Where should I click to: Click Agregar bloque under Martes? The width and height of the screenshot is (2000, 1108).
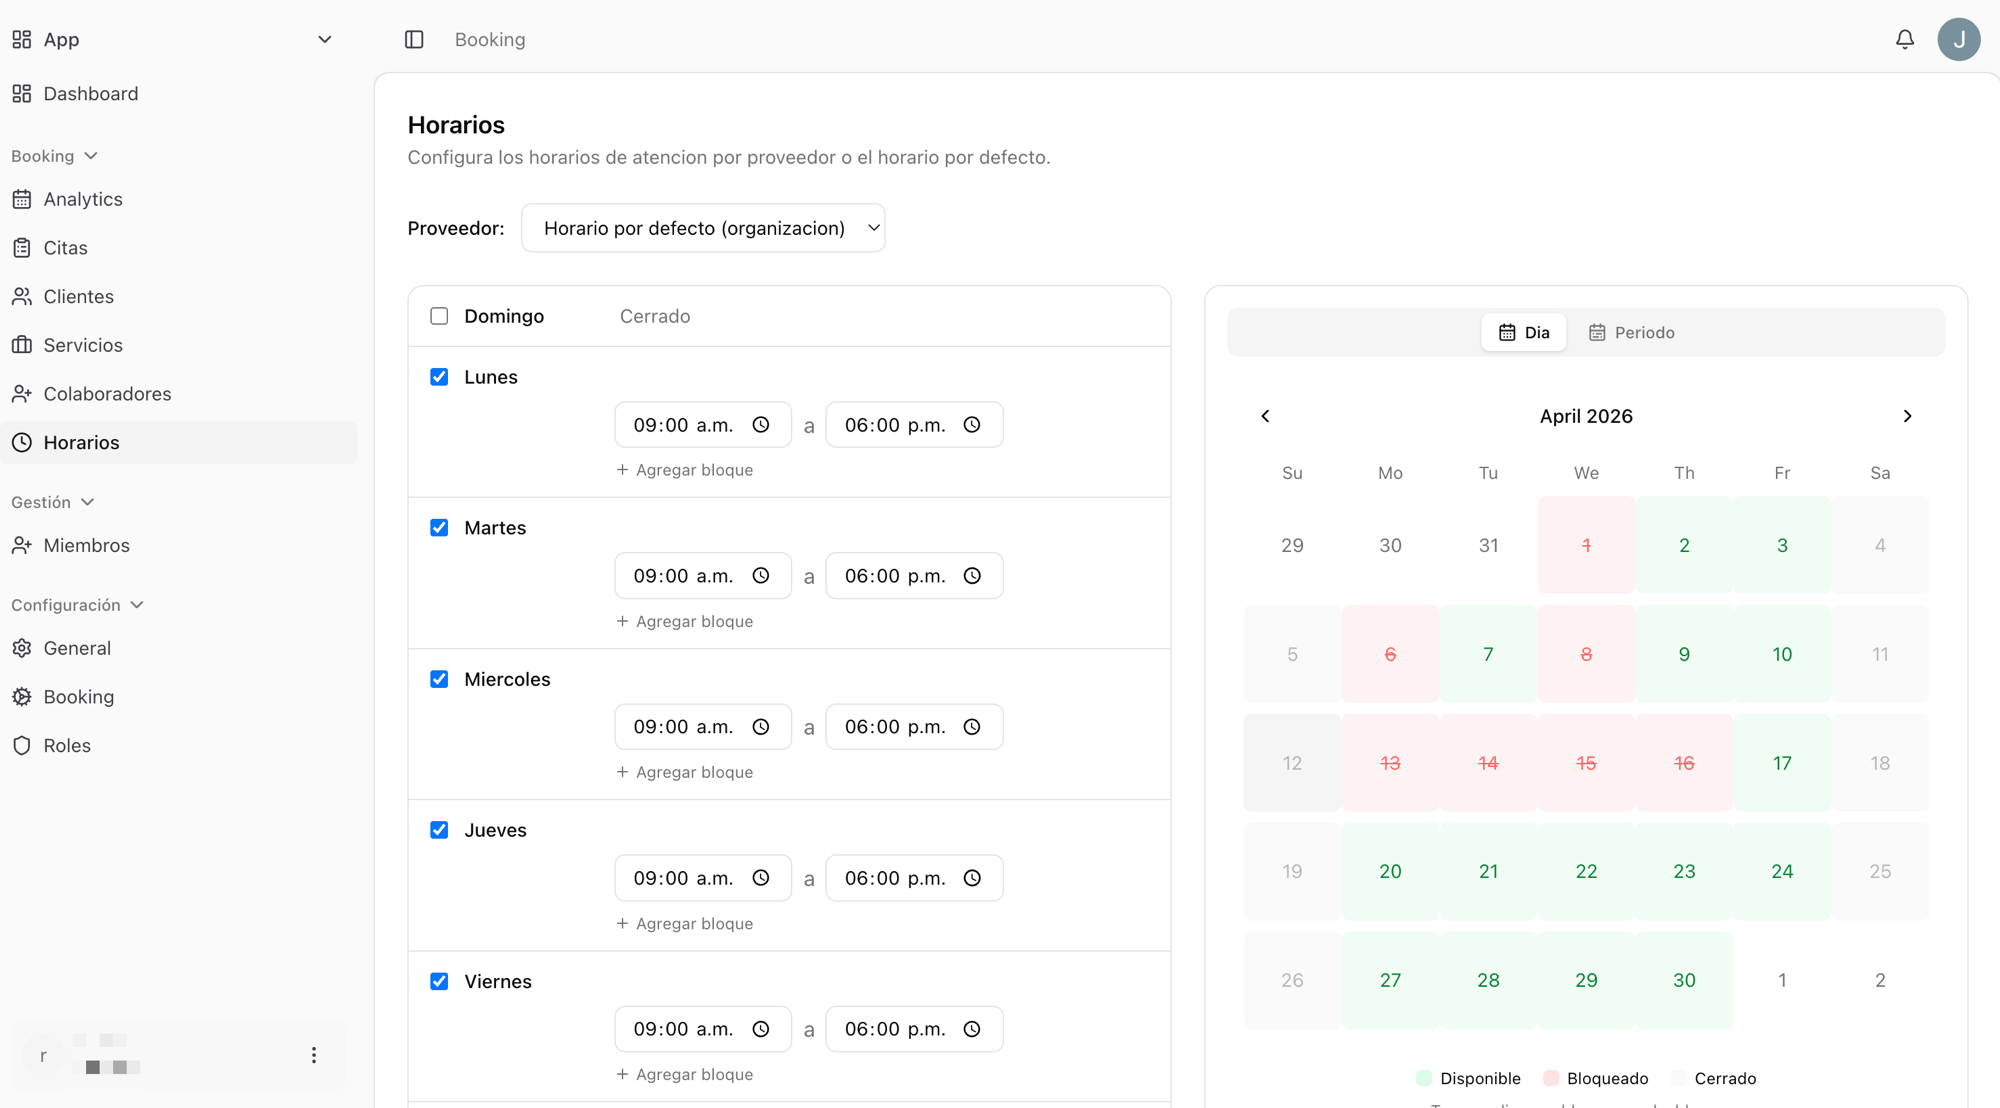(x=685, y=620)
